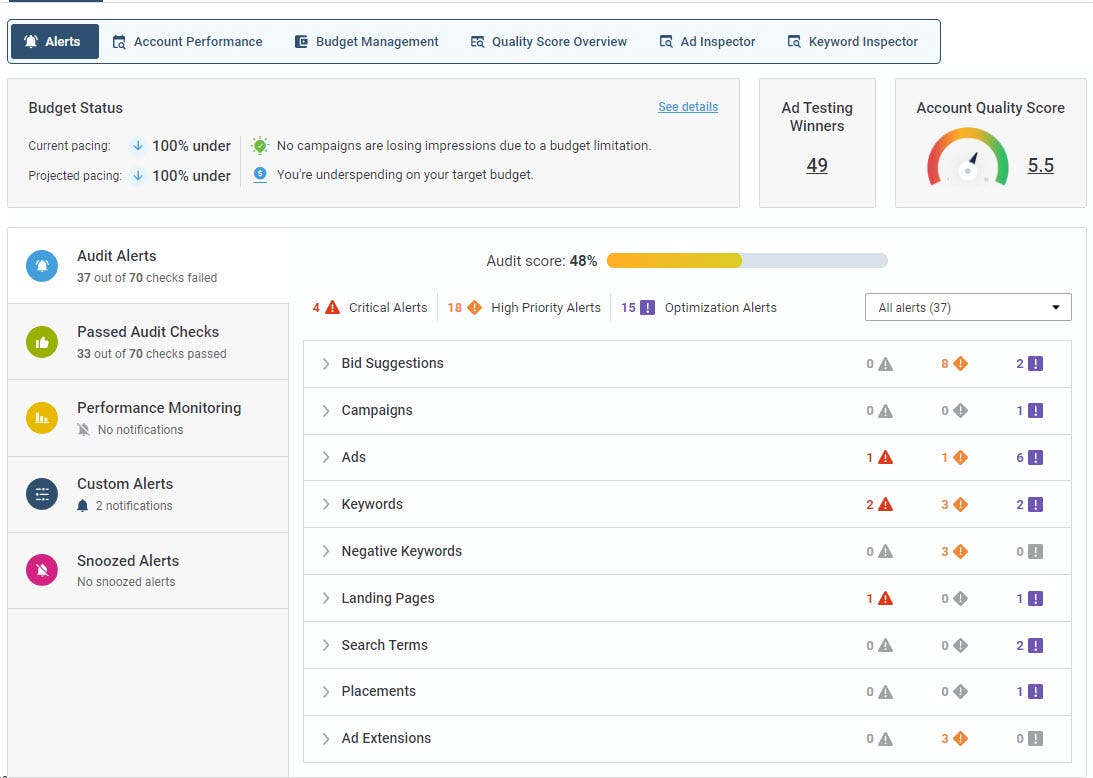Image resolution: width=1093 pixels, height=778 pixels.
Task: Click the Audit score progress bar
Action: tap(747, 261)
